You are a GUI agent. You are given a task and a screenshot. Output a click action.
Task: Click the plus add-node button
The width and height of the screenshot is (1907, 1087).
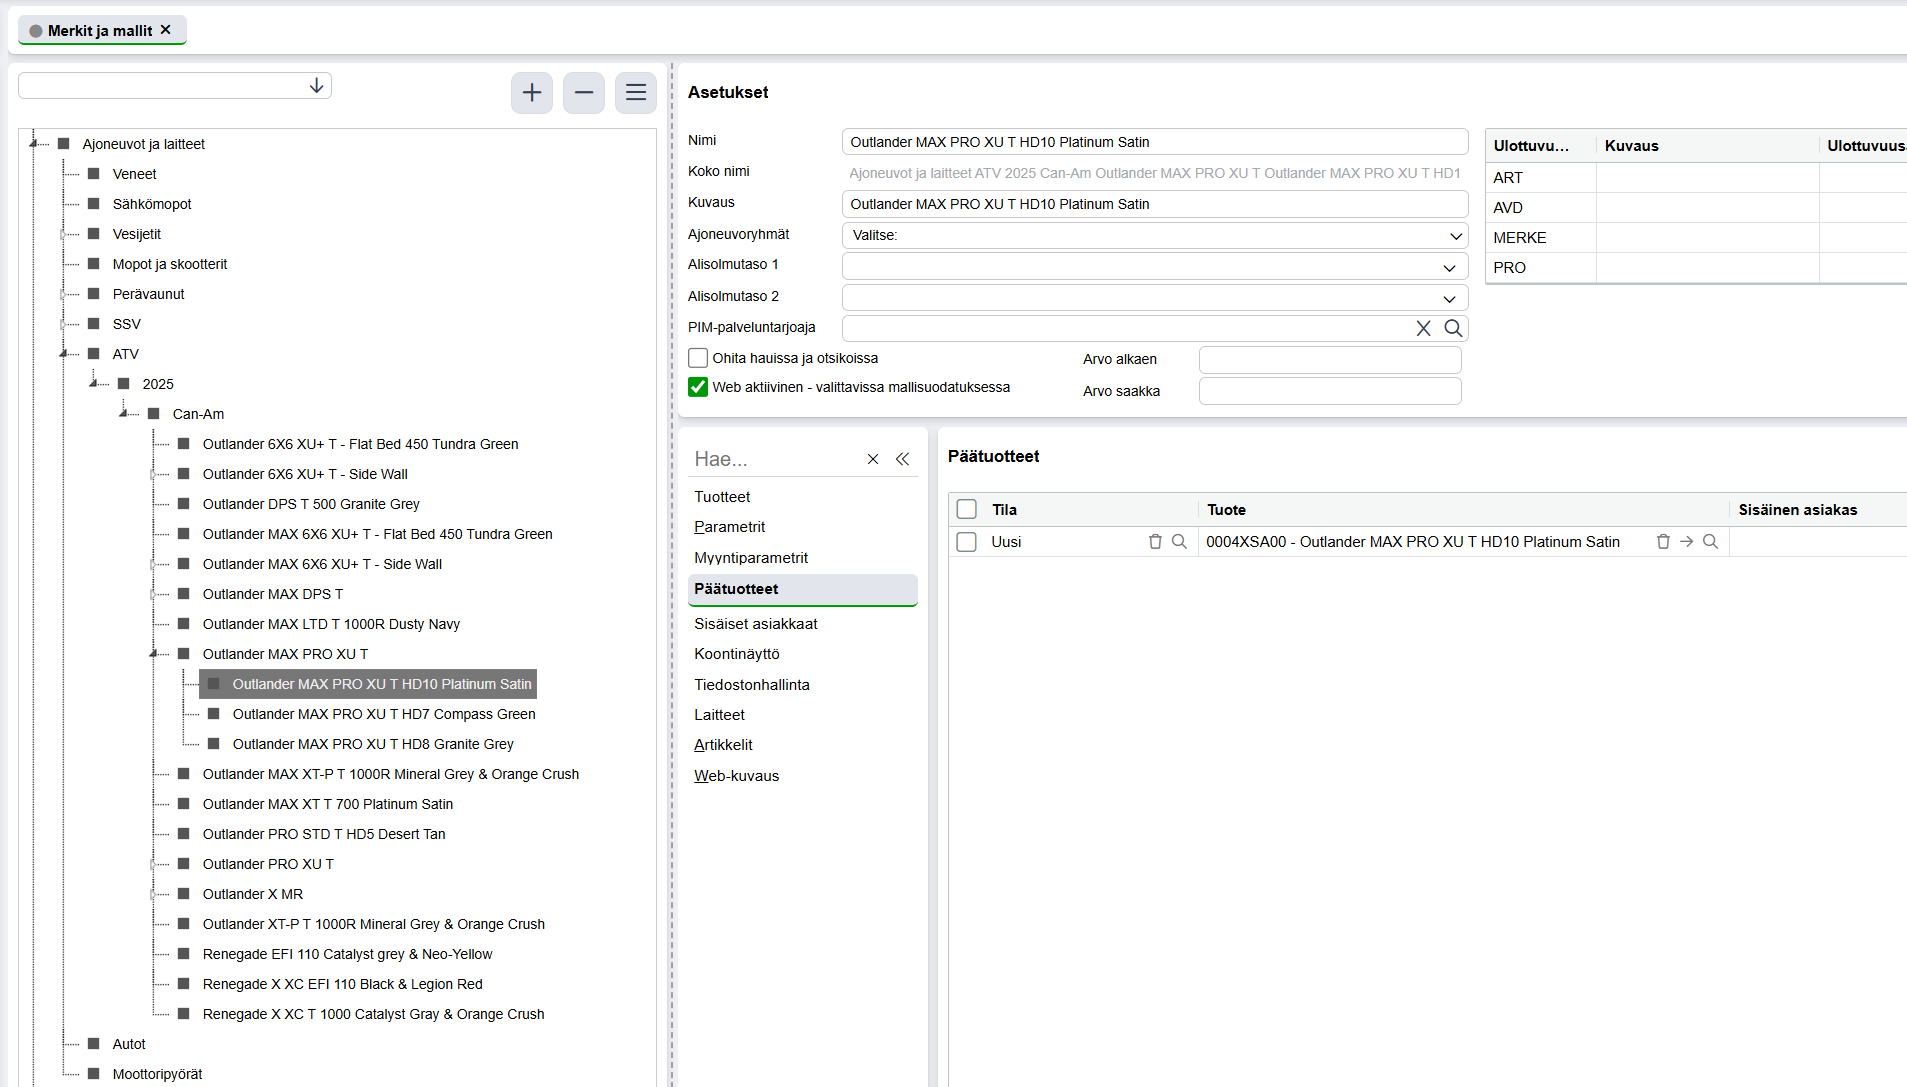click(x=532, y=93)
